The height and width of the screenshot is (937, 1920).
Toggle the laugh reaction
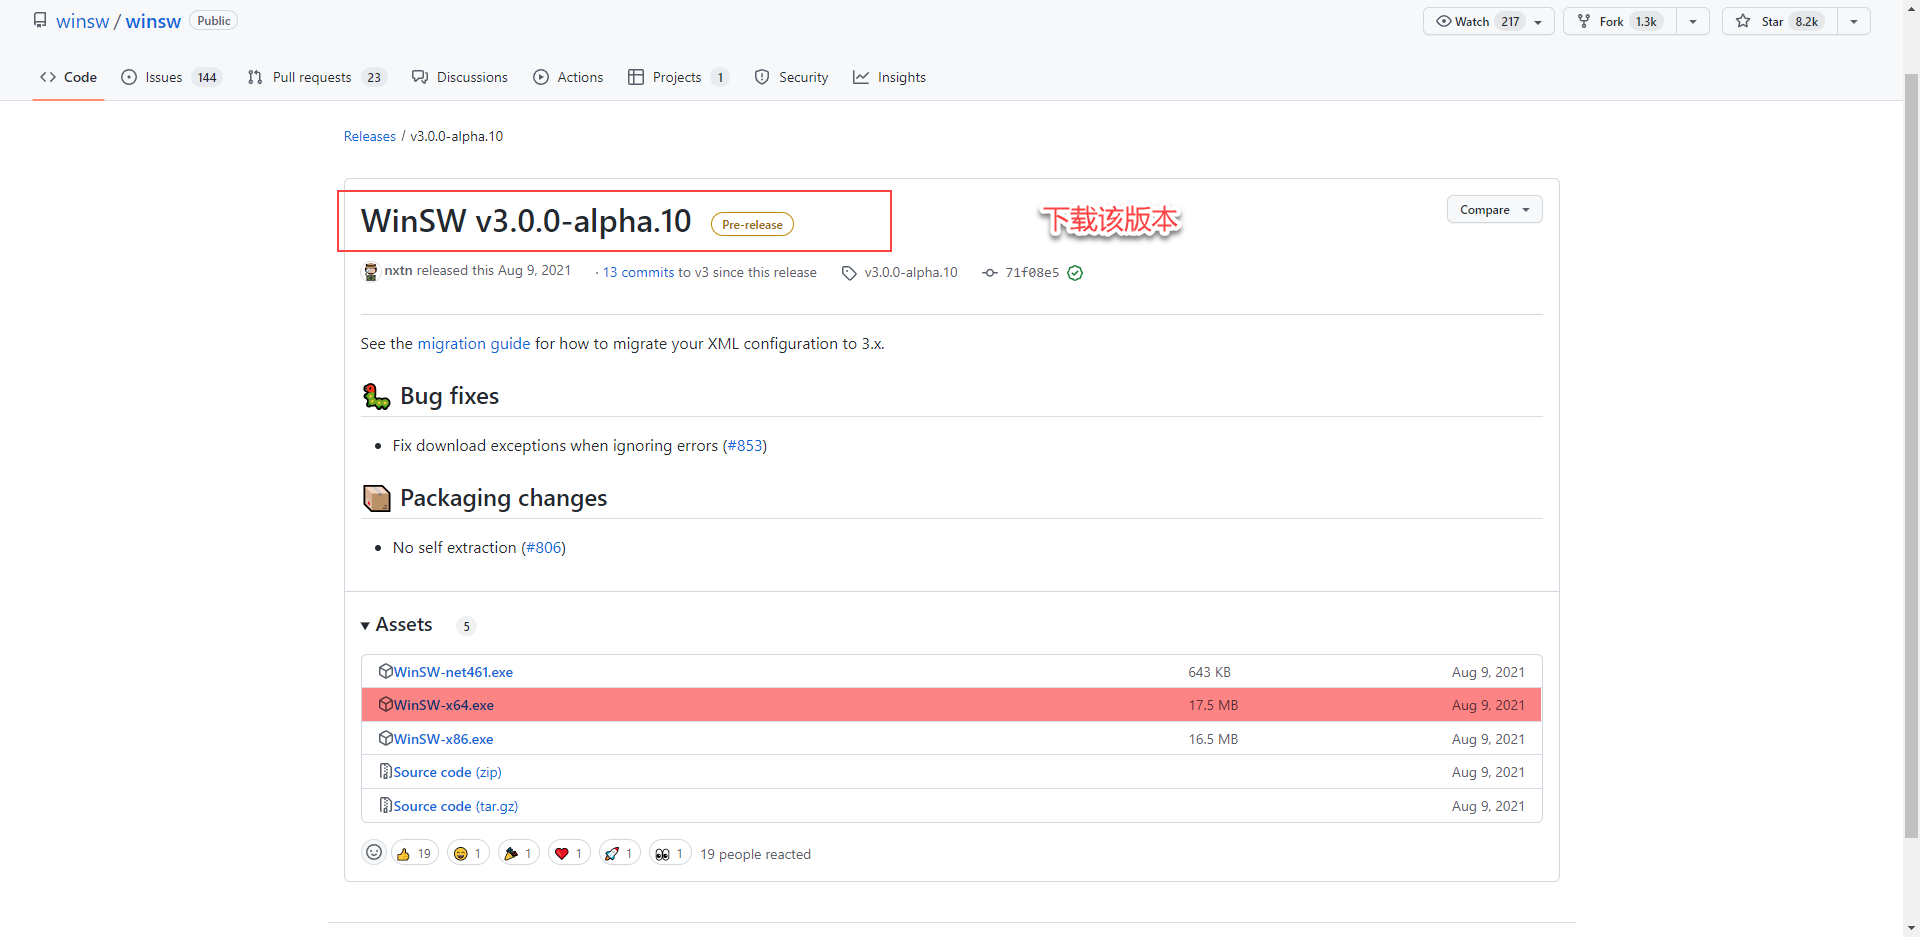pos(468,853)
